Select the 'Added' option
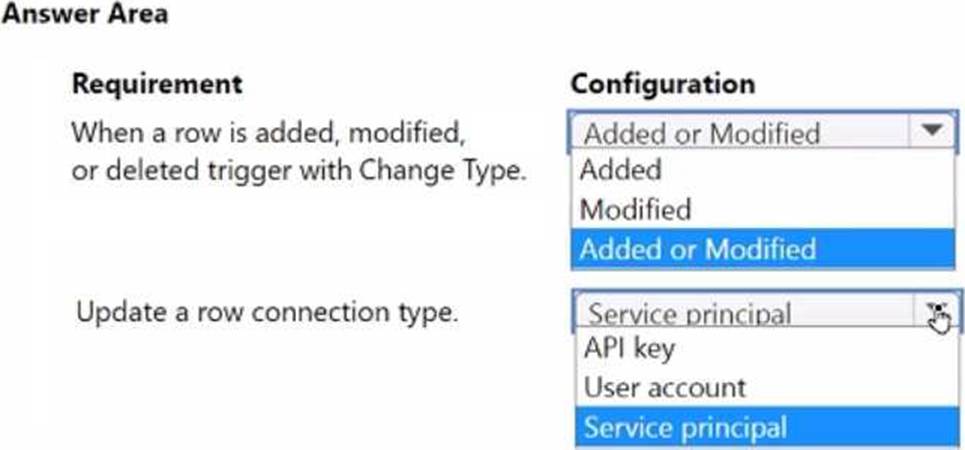The width and height of the screenshot is (965, 450). 621,170
